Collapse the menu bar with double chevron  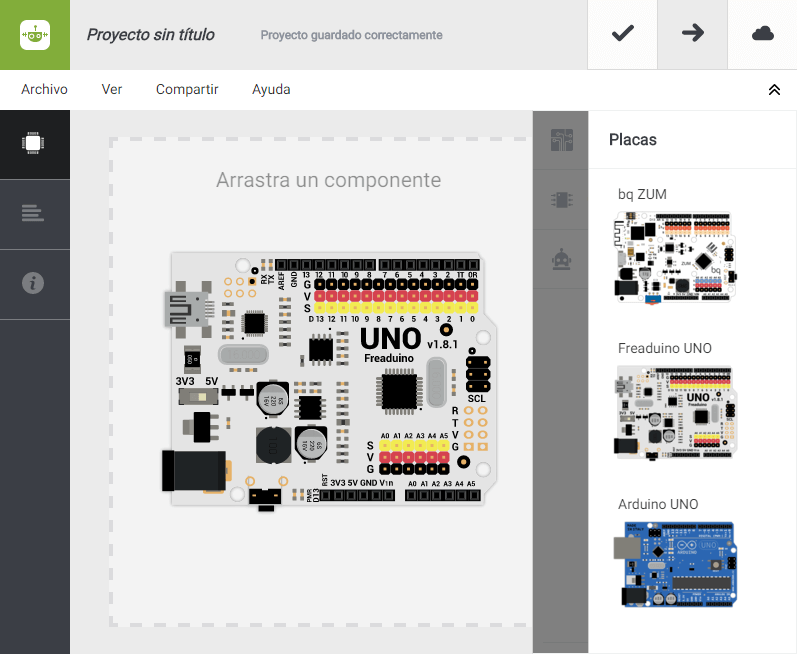774,90
